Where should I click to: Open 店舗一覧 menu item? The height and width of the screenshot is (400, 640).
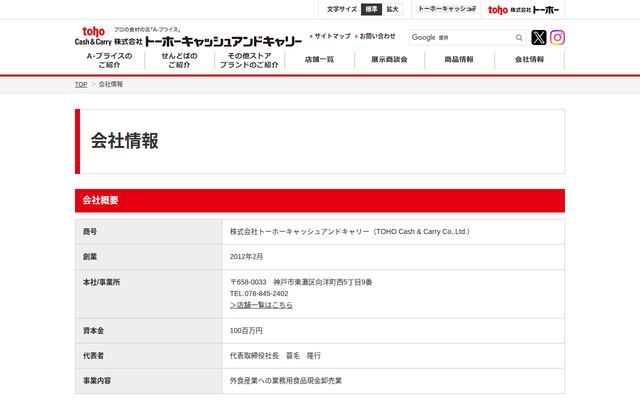[320, 60]
